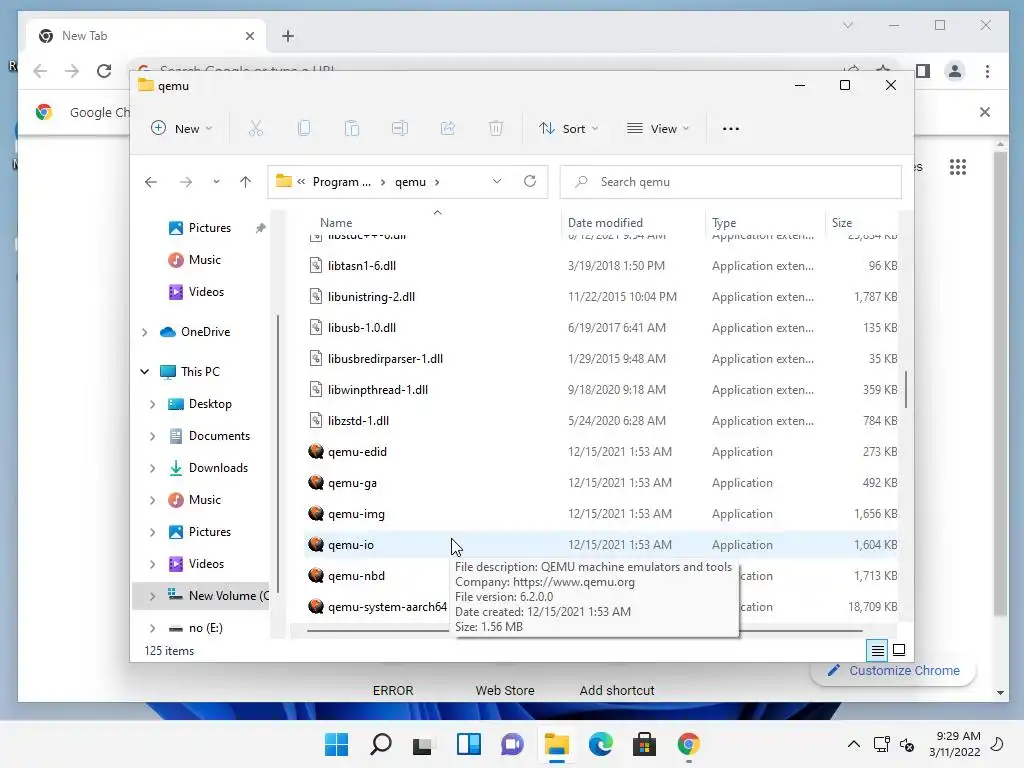Expand New Volume drive node
The height and width of the screenshot is (768, 1024).
tap(152, 596)
